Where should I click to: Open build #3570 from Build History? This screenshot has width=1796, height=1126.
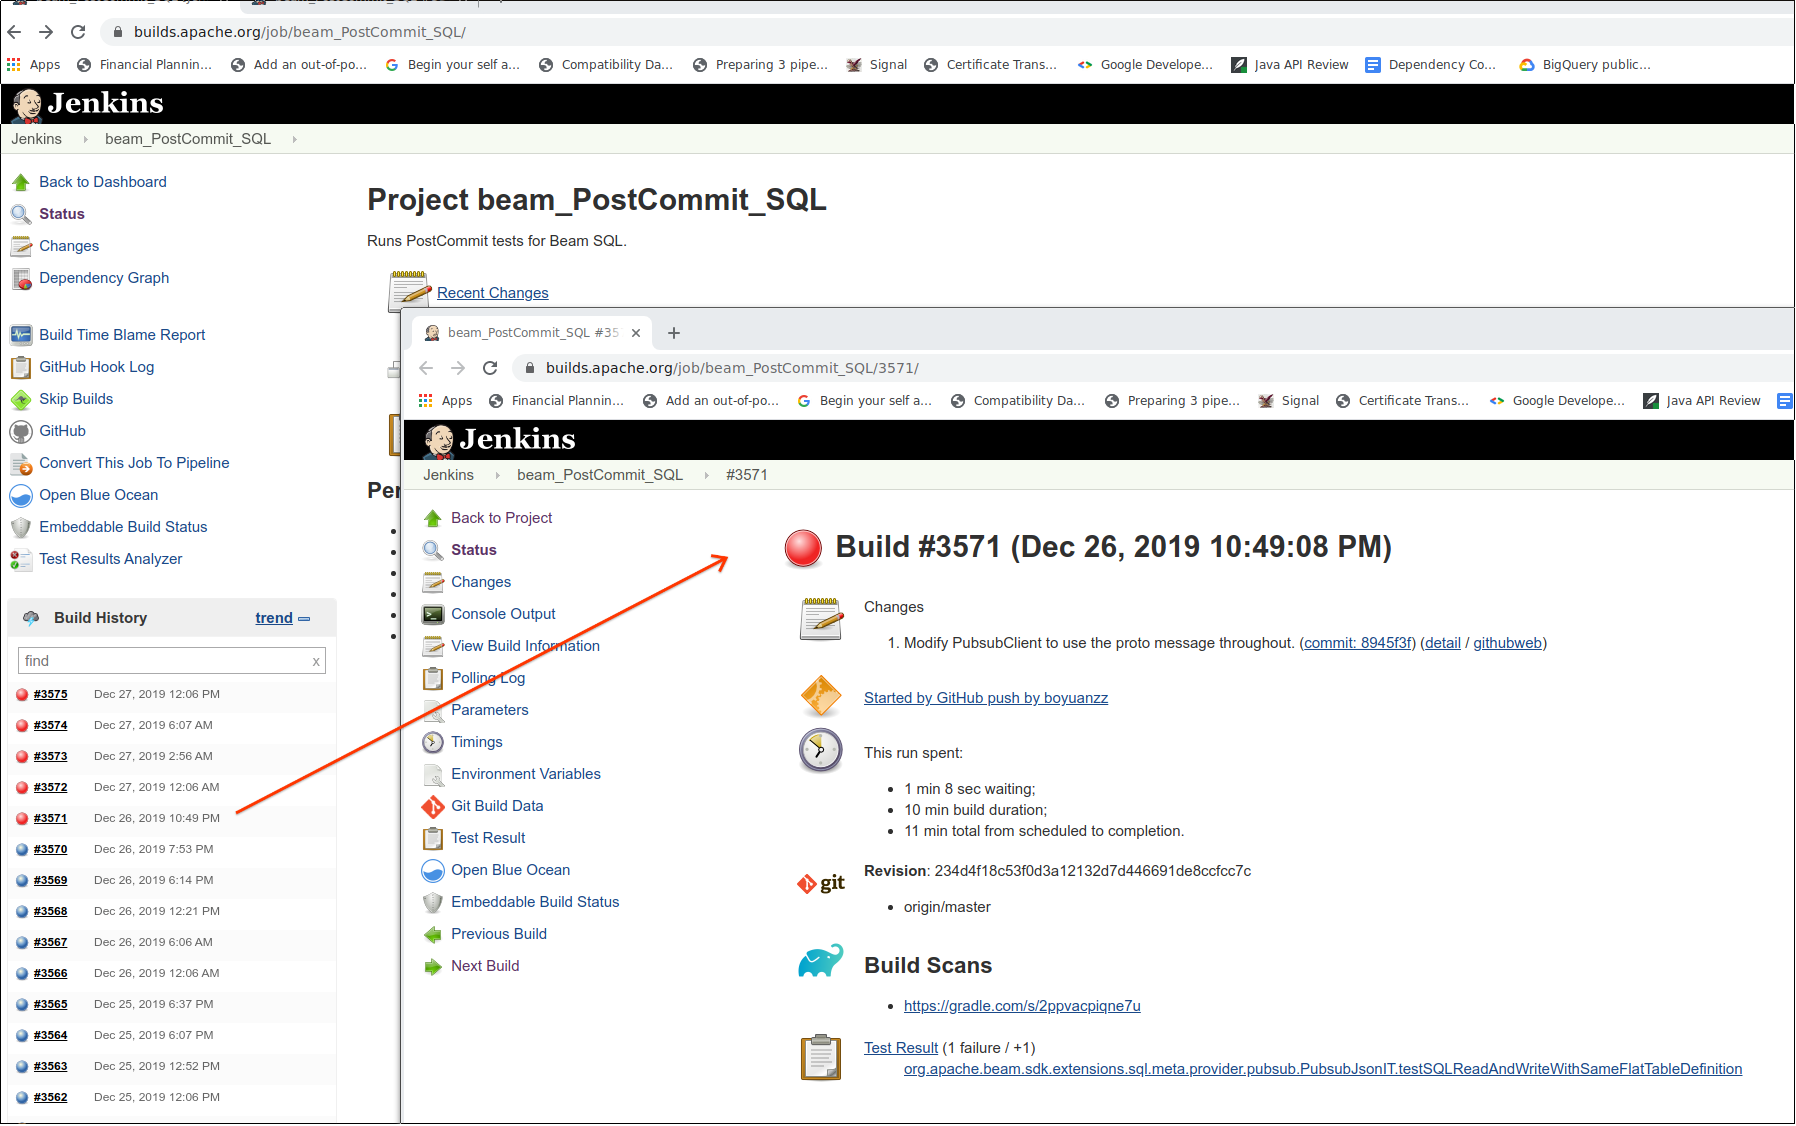pos(50,849)
